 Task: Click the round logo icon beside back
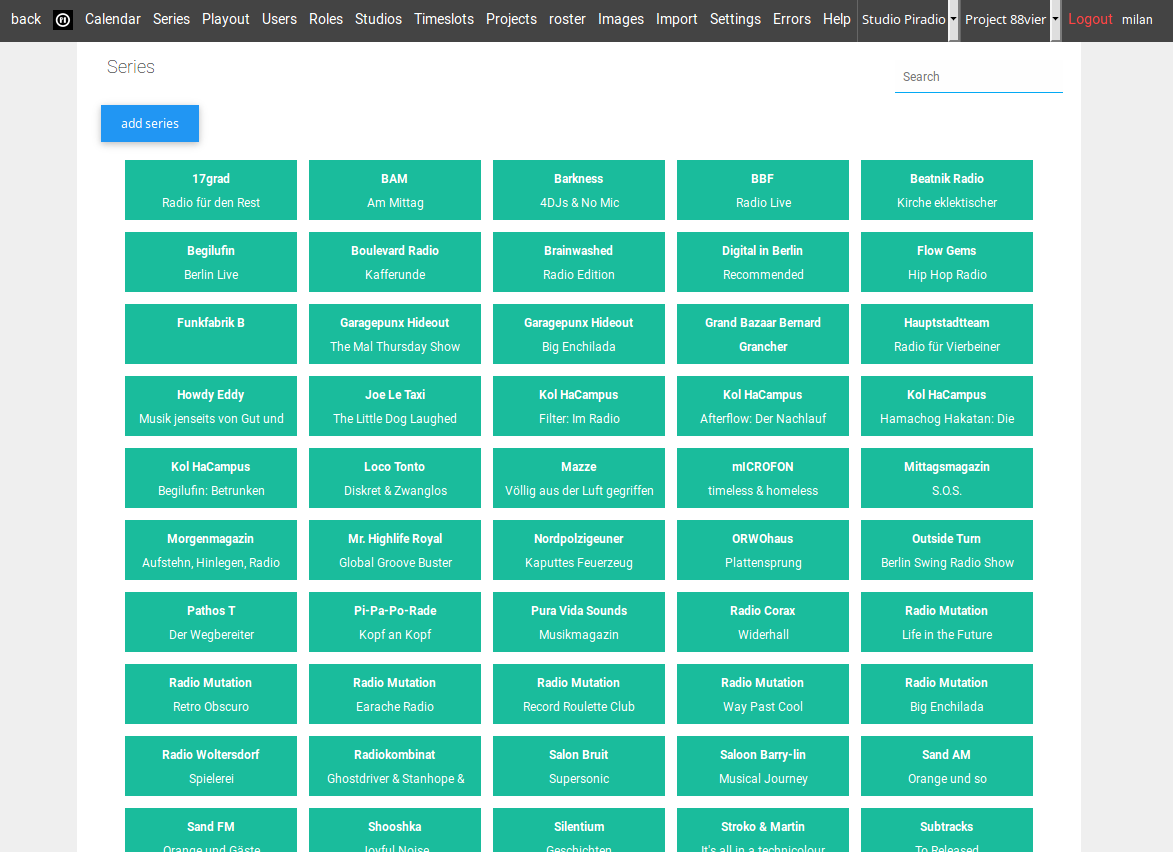tap(63, 20)
